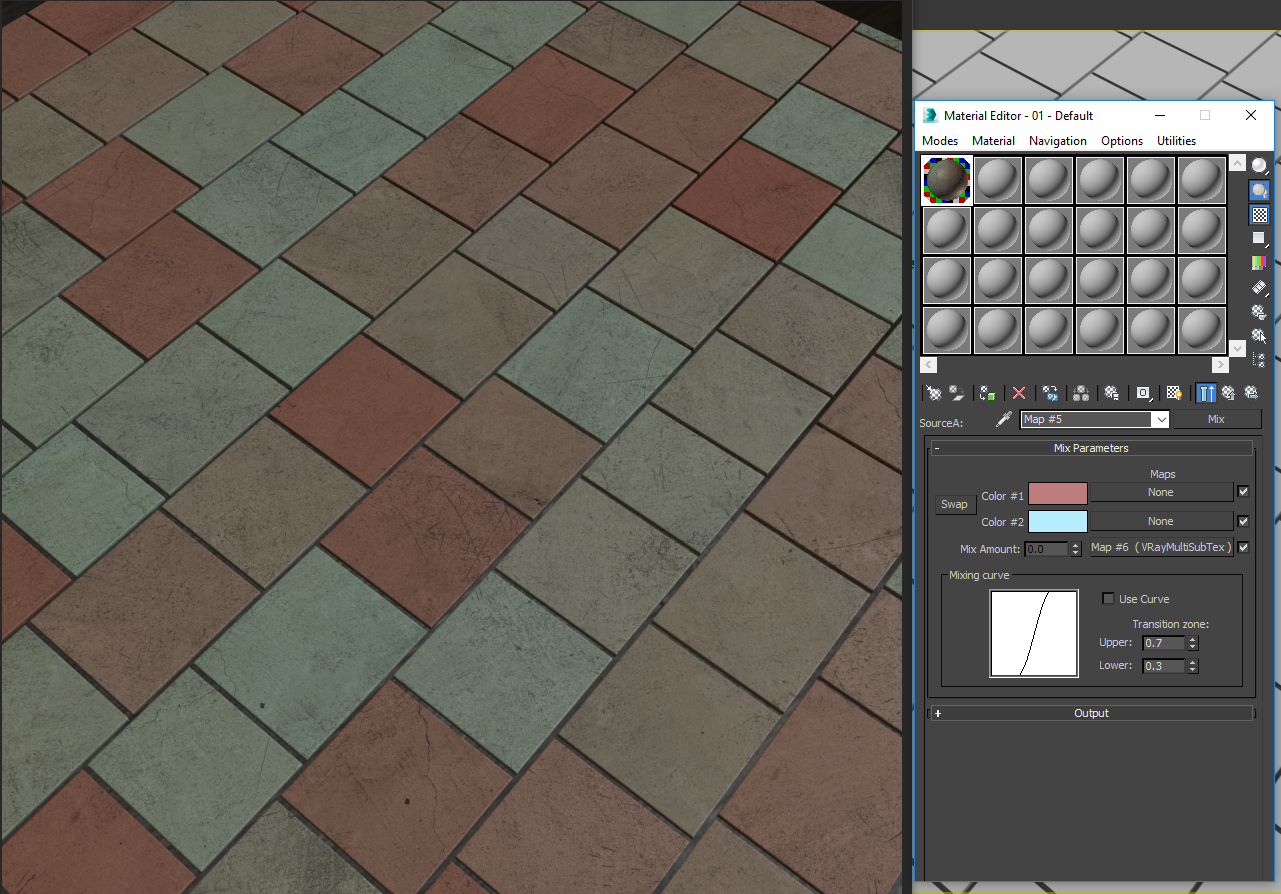Click the sample slots scroll down arrow
The width and height of the screenshot is (1281, 894).
point(1237,348)
